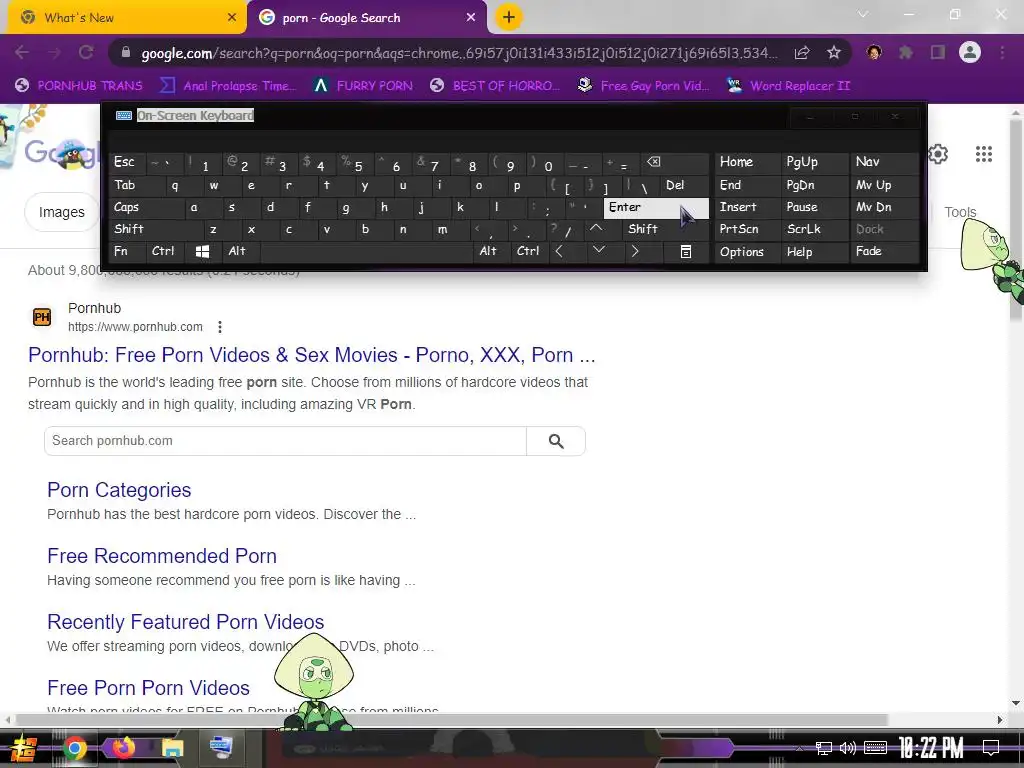Open the Chrome profile avatar
The width and height of the screenshot is (1024, 768).
coord(970,53)
